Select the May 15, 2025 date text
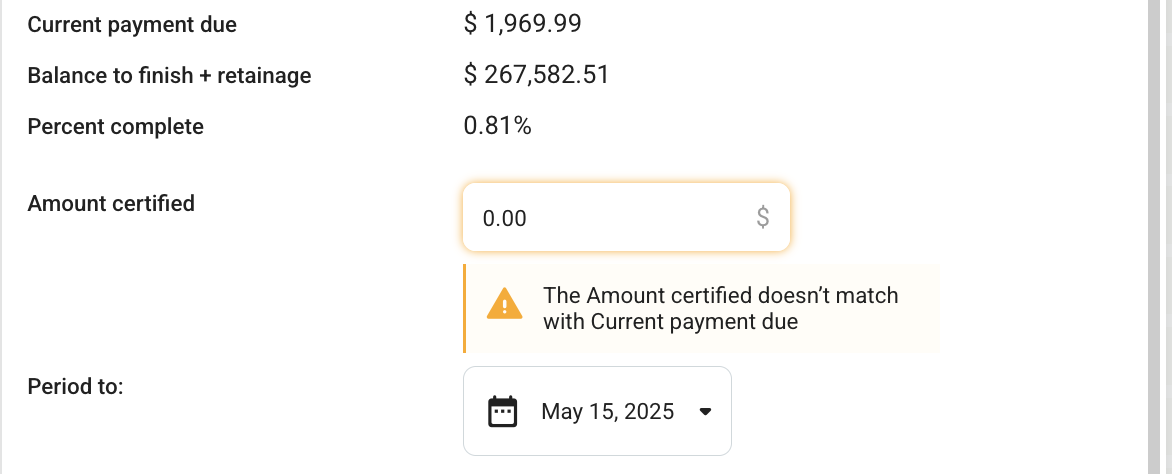 608,412
